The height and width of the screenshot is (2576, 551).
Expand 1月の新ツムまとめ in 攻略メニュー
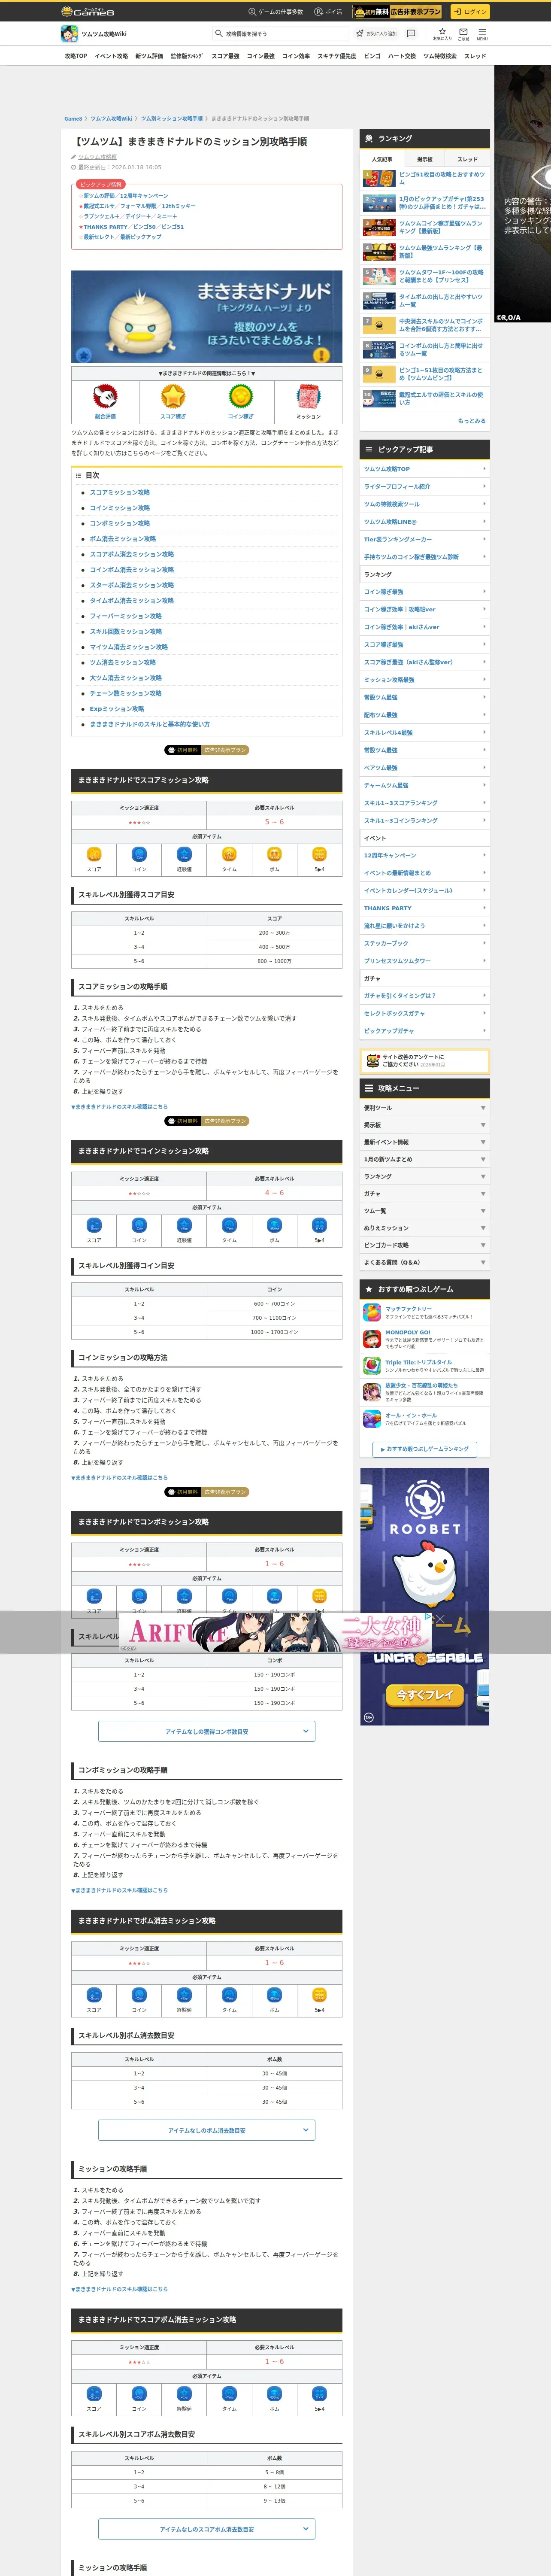[425, 1159]
